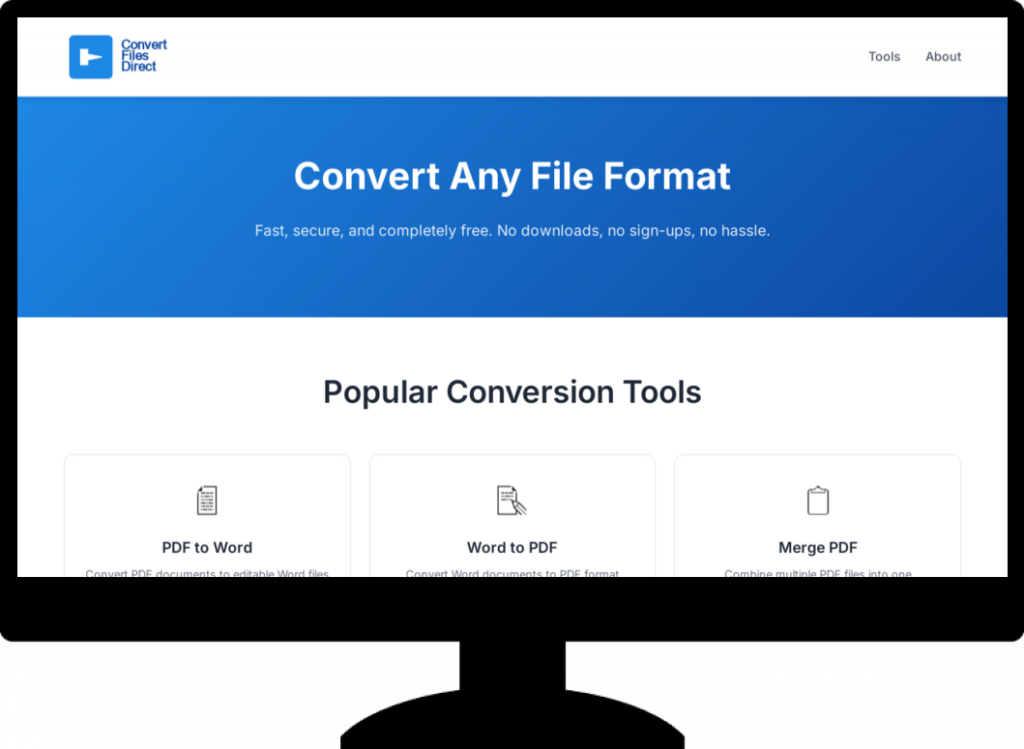
Task: Click the Popular Conversion Tools heading
Action: (512, 392)
